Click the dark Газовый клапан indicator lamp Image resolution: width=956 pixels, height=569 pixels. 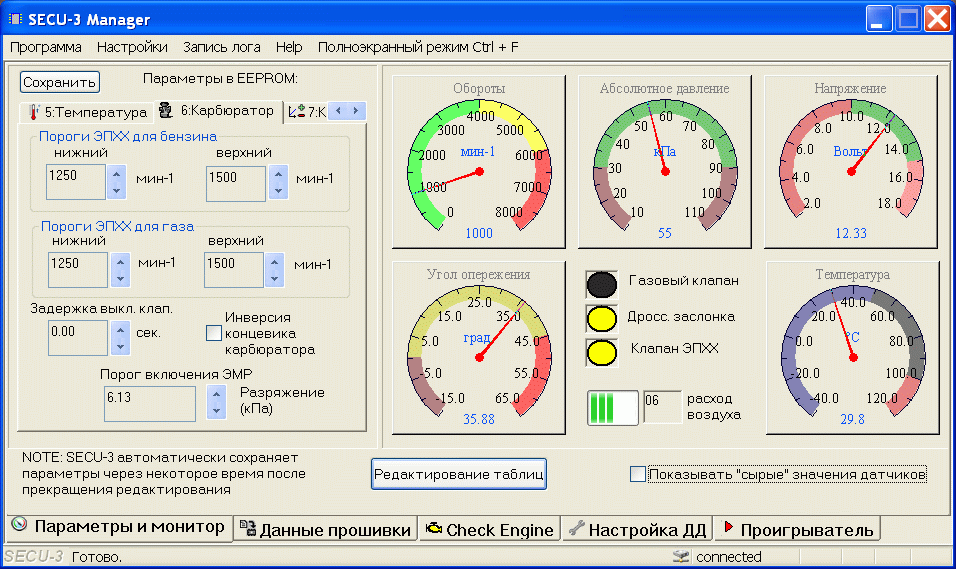601,284
